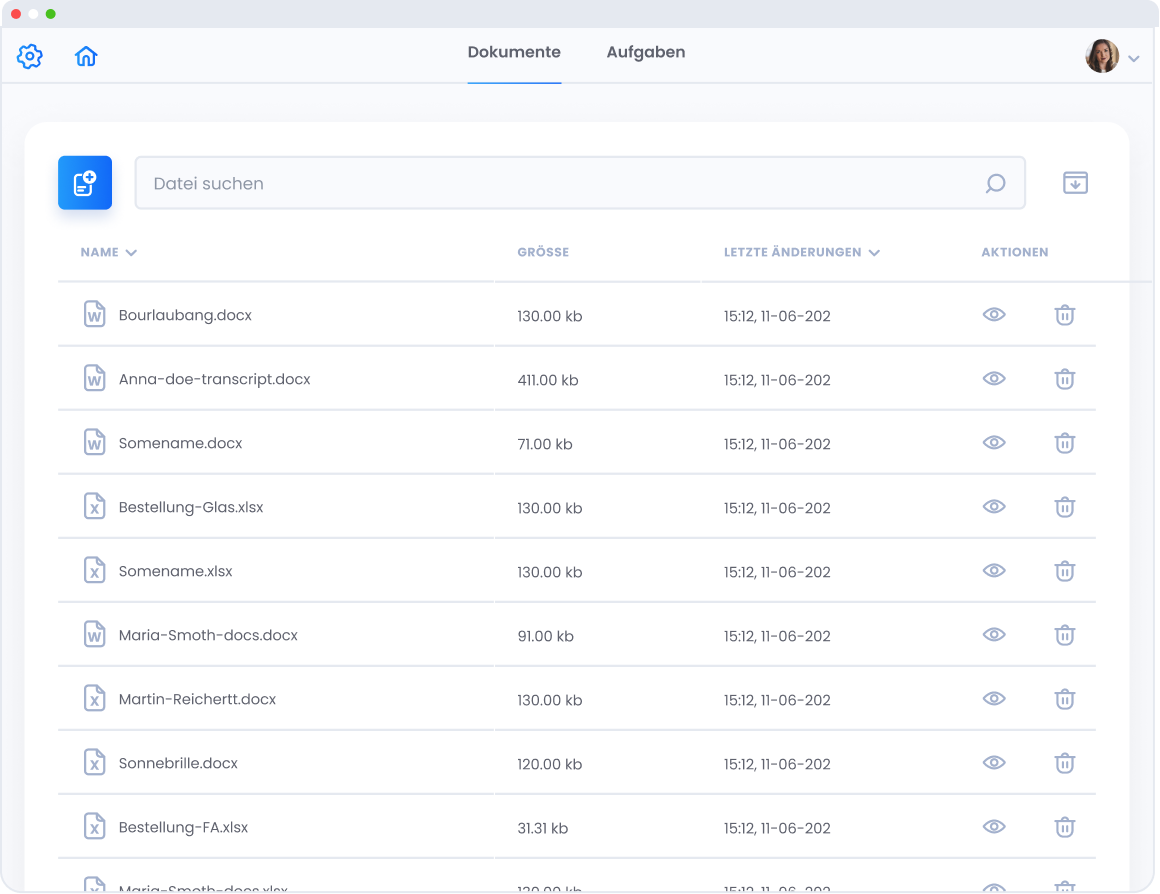Viewport: 1160px width, 894px height.
Task: Click the archive download icon beside search
Action: point(1075,183)
